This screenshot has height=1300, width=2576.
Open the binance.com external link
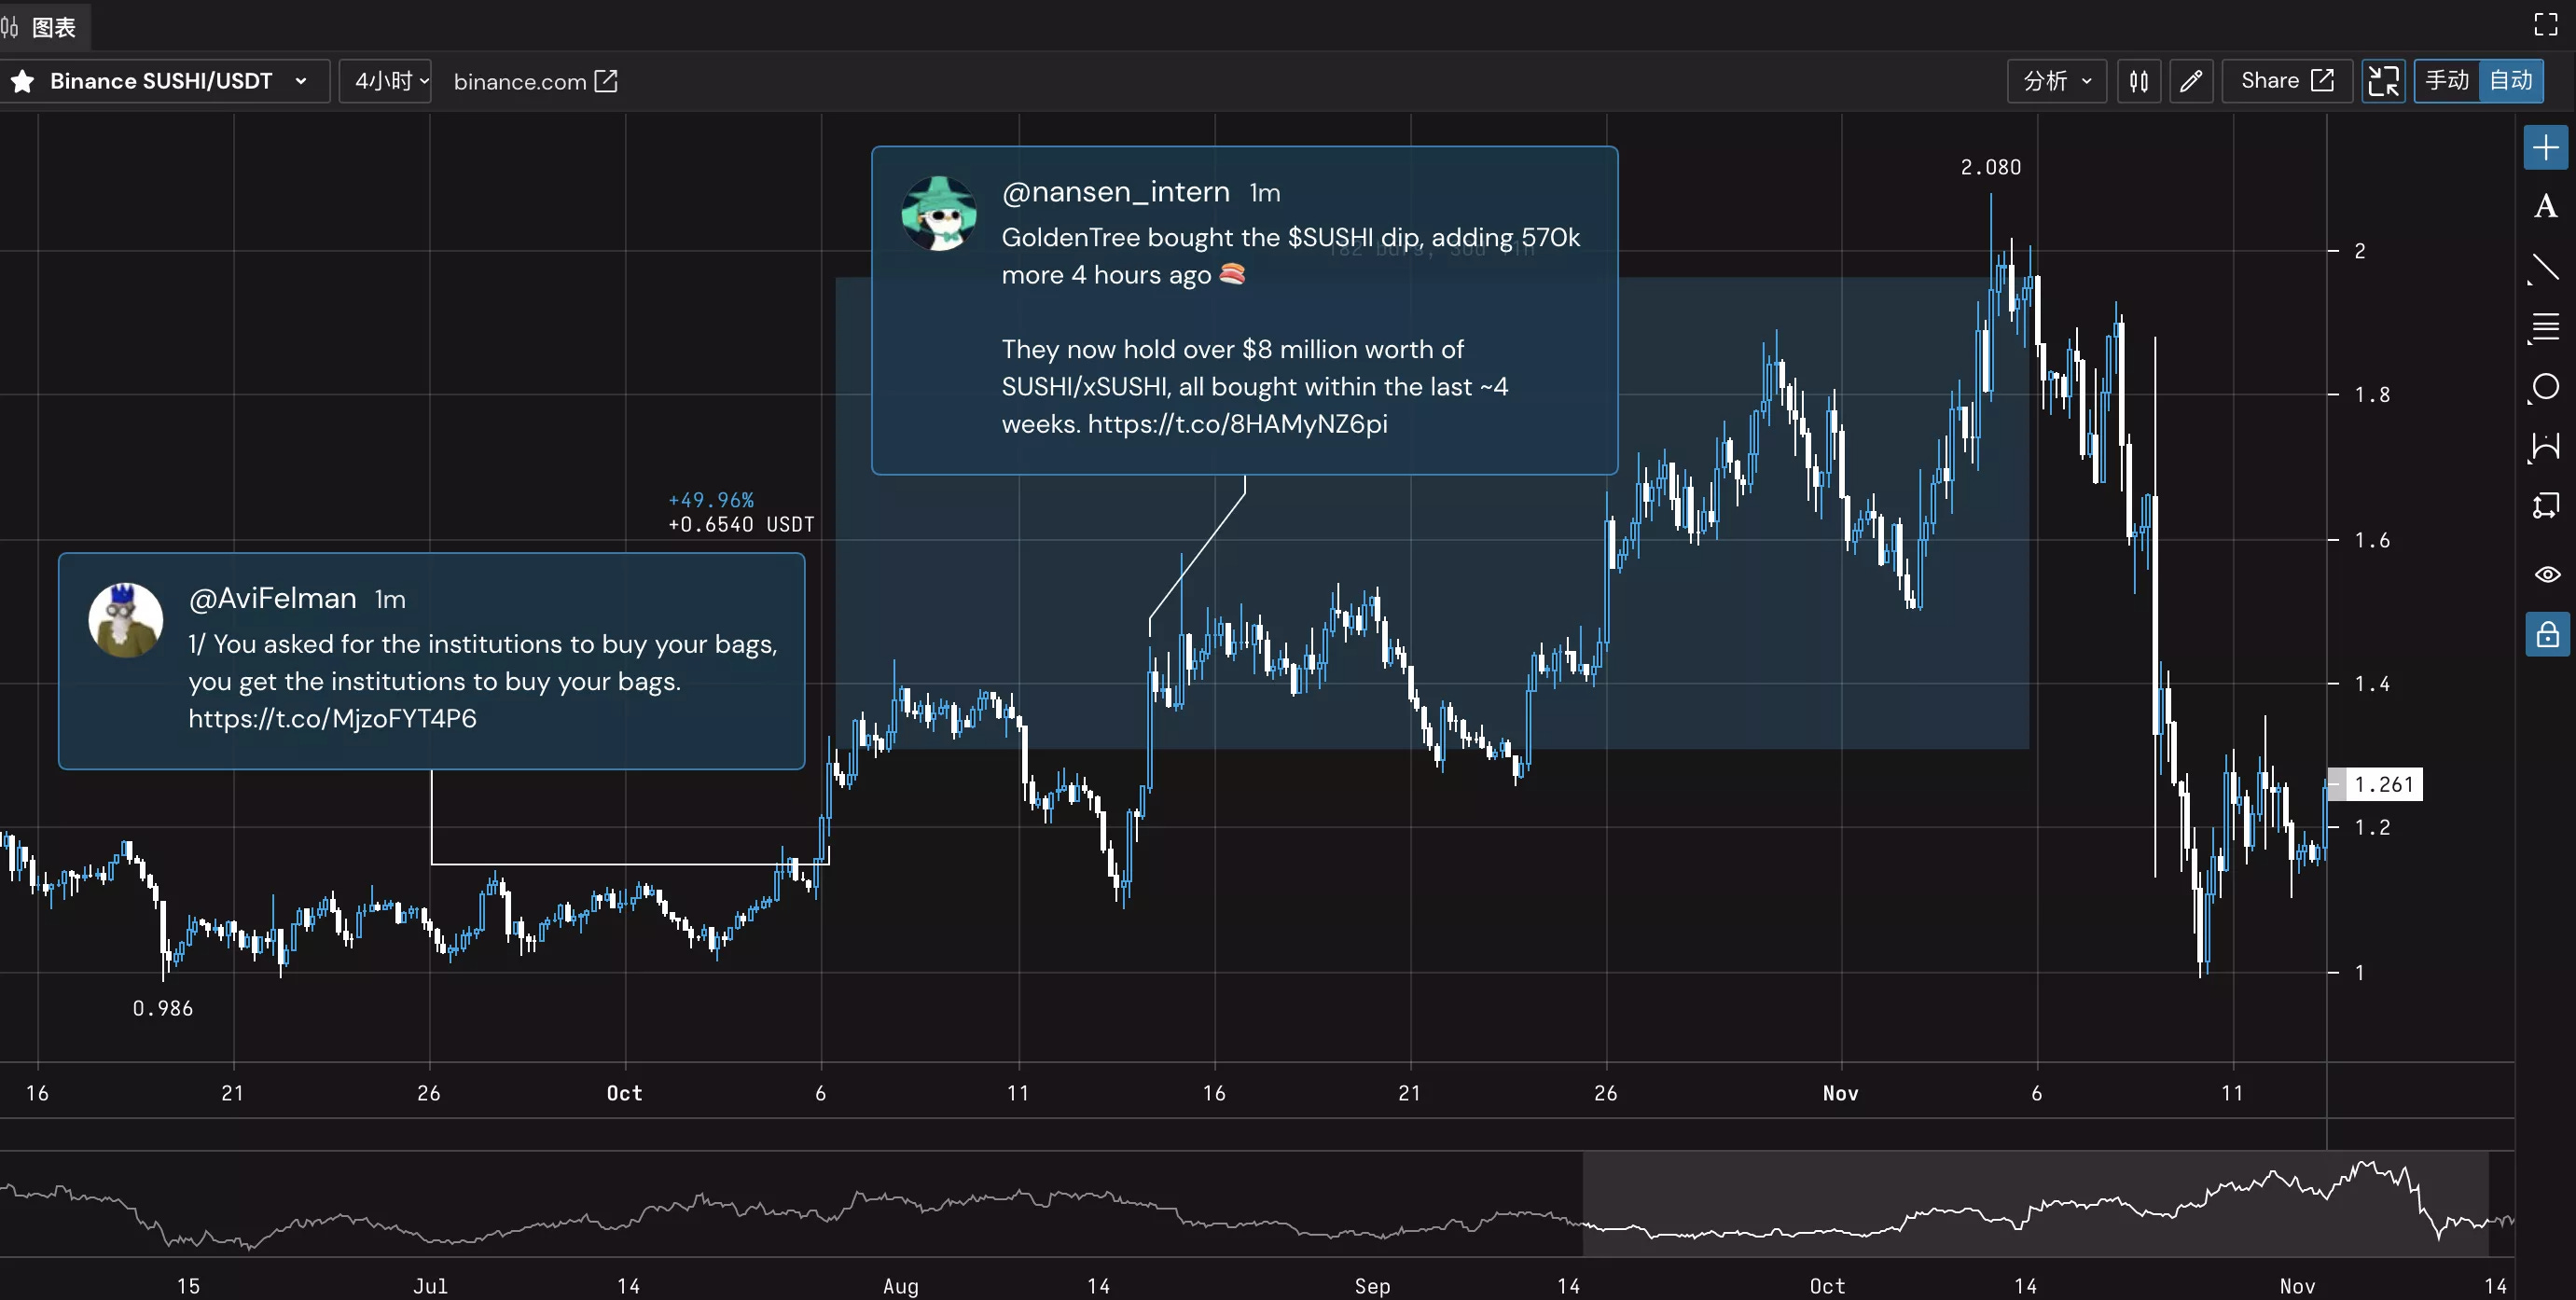(x=535, y=81)
